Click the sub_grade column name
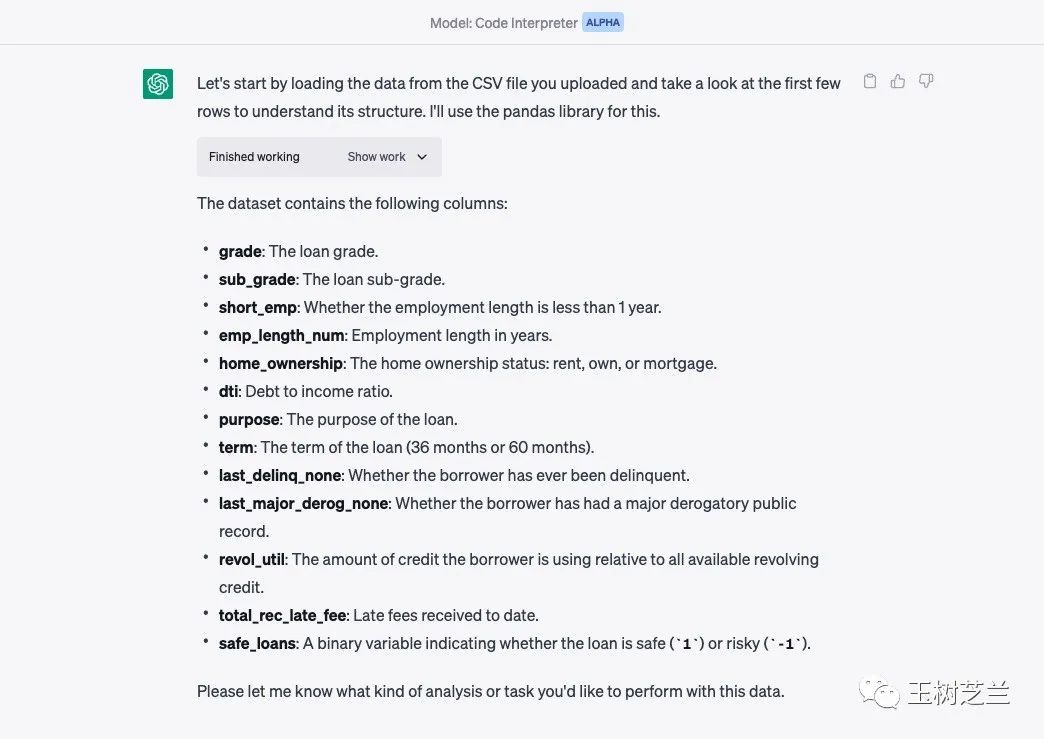The image size is (1044, 739). (257, 279)
